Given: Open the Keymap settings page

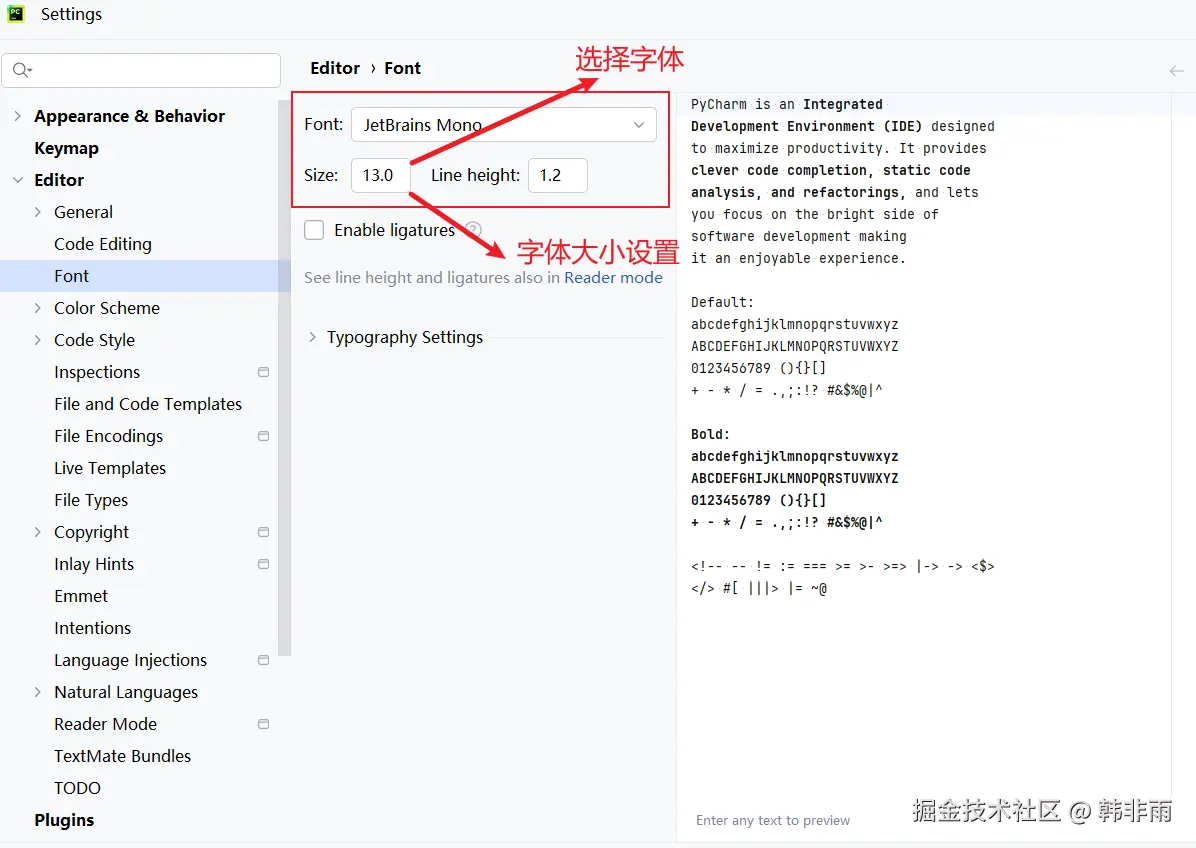Looking at the screenshot, I should (x=66, y=148).
